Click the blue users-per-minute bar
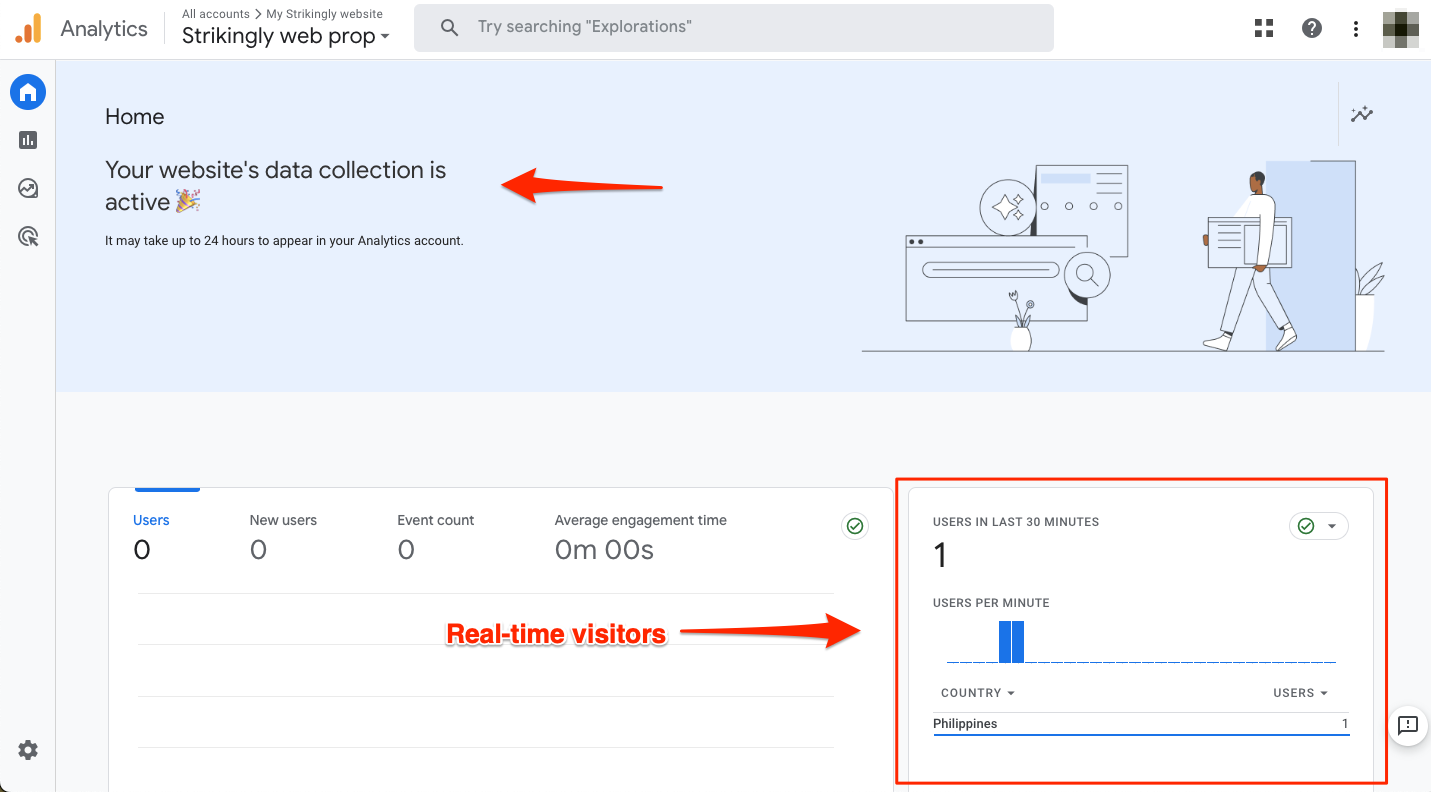This screenshot has width=1431, height=792. [1008, 640]
